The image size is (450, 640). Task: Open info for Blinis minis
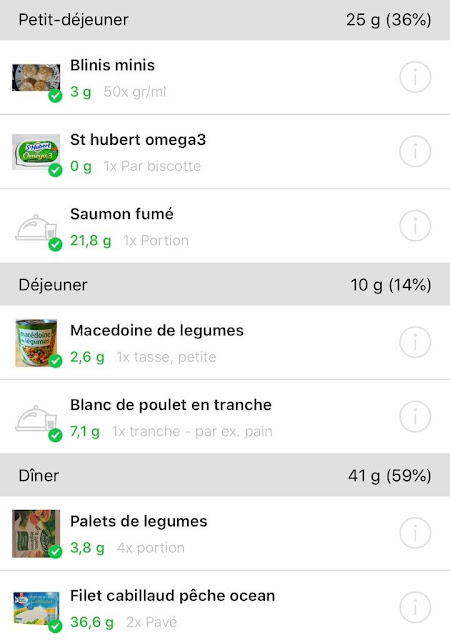(x=415, y=77)
